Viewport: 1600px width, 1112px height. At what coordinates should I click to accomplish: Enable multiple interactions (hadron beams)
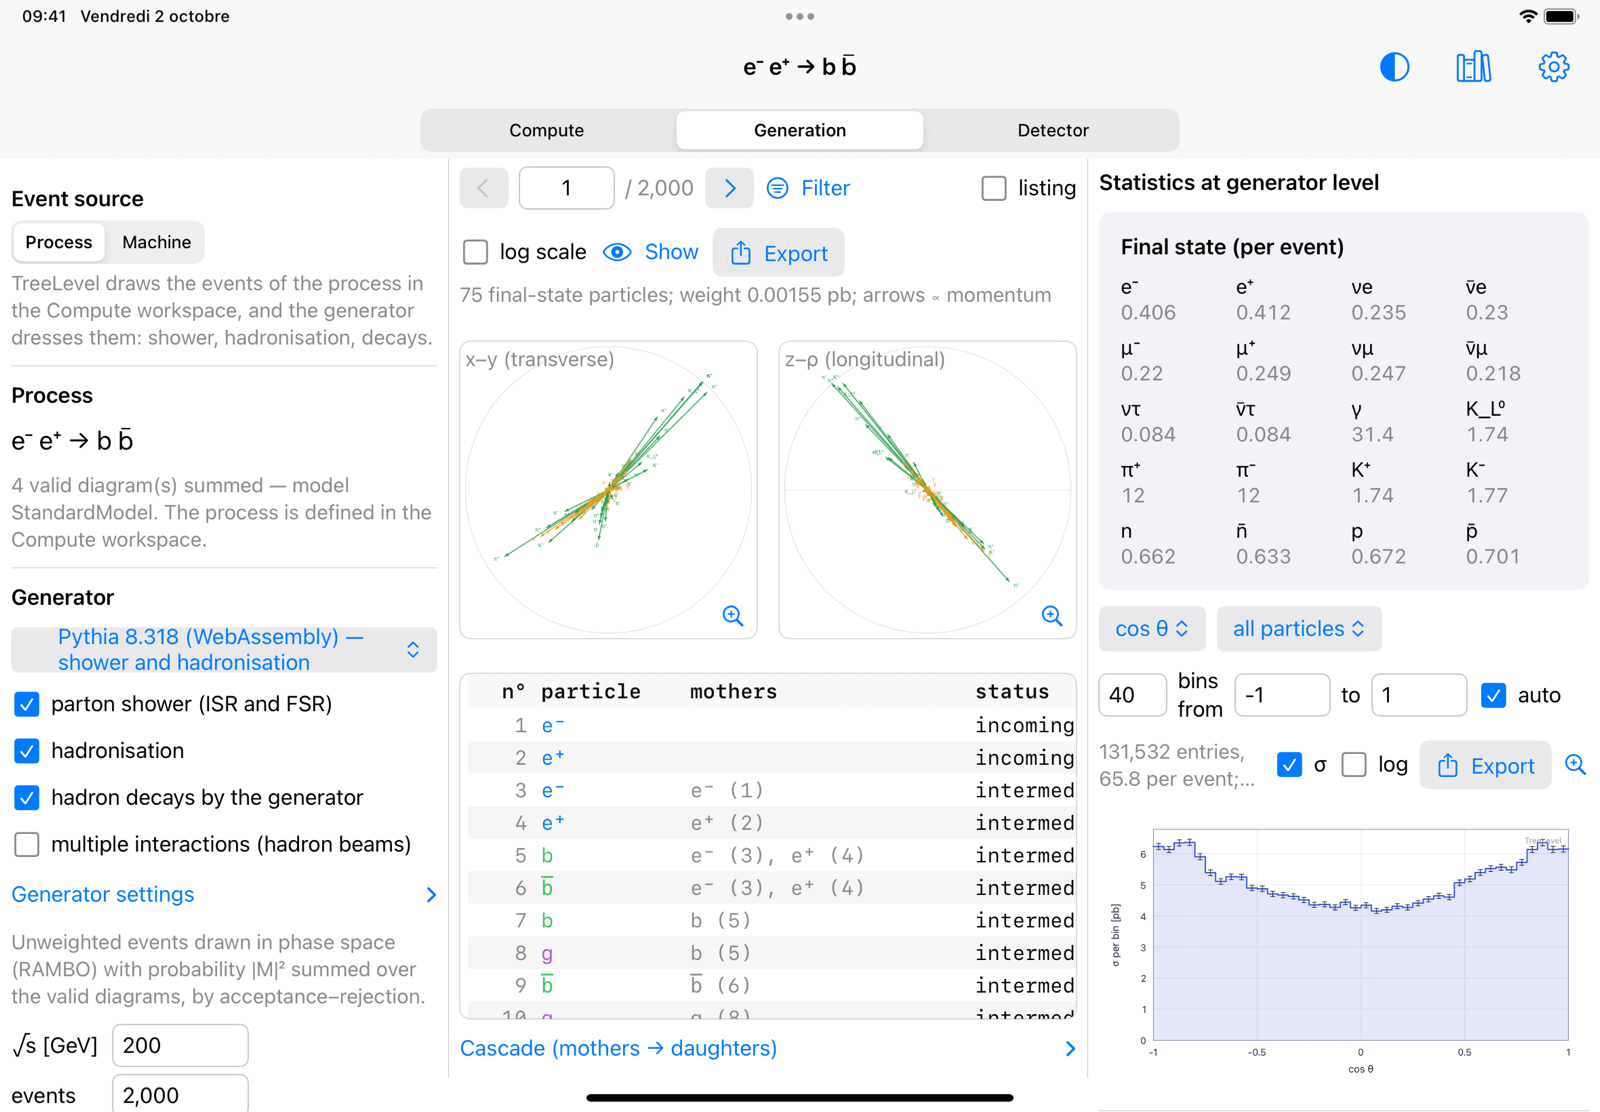click(27, 845)
